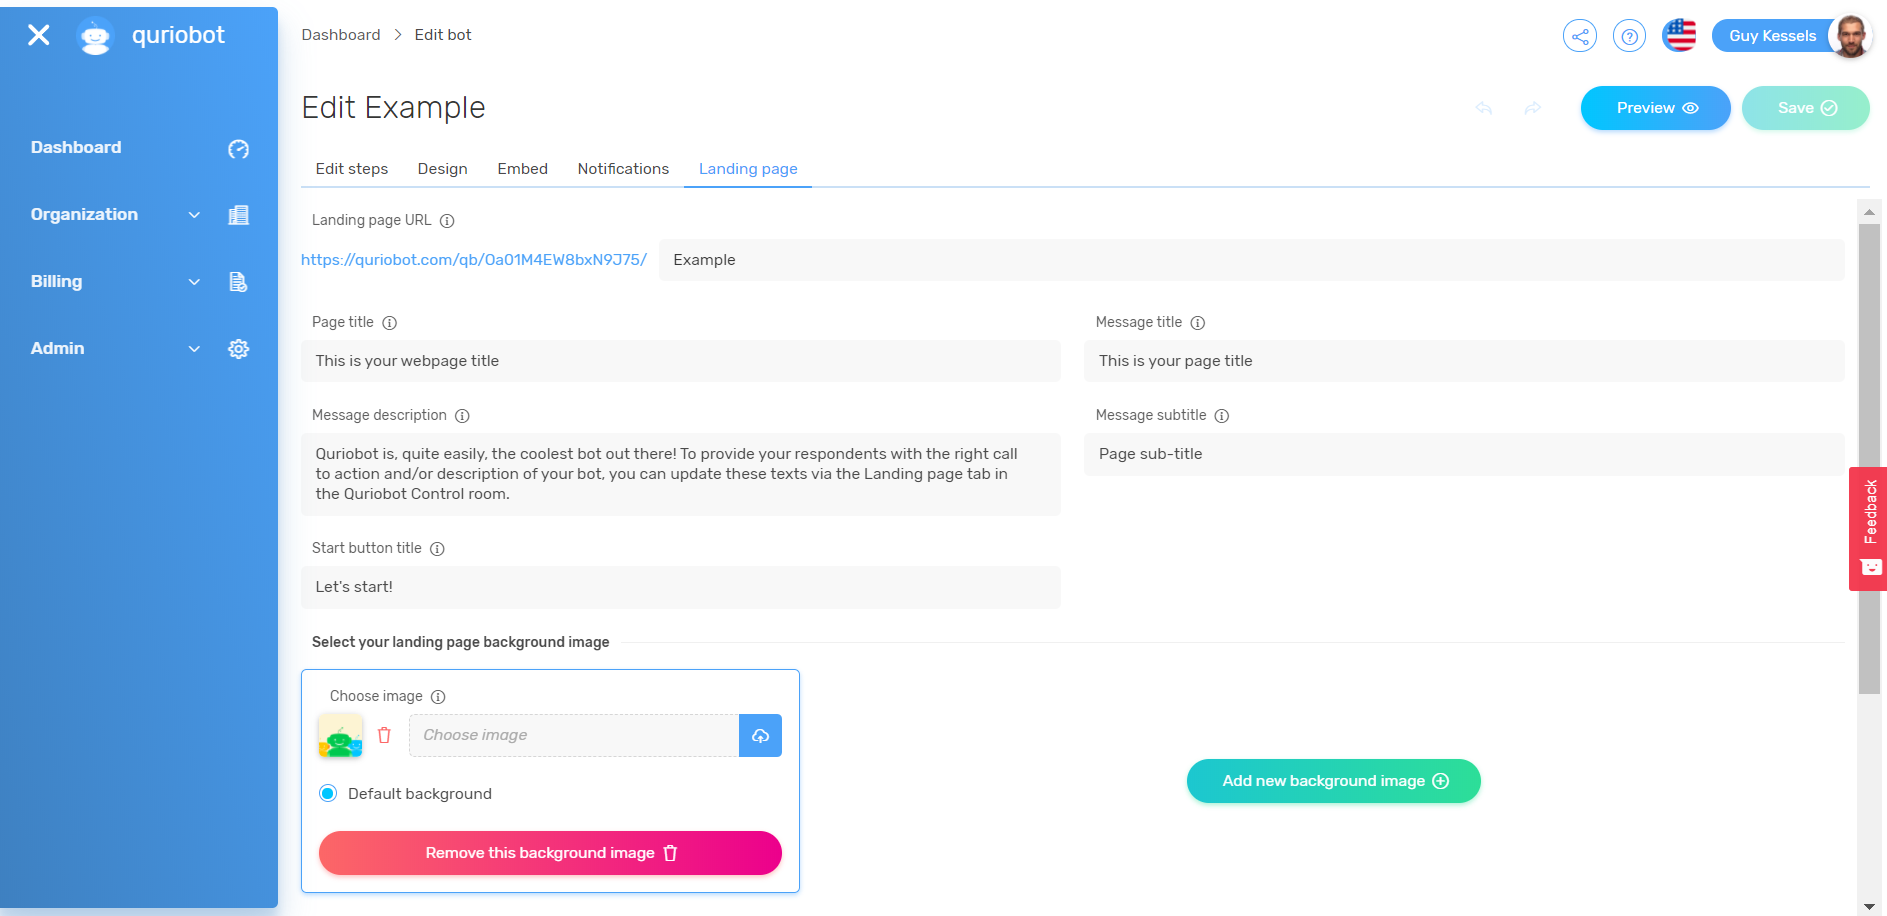The image size is (1887, 916).
Task: Expand the Admin menu chevron
Action: 195,349
